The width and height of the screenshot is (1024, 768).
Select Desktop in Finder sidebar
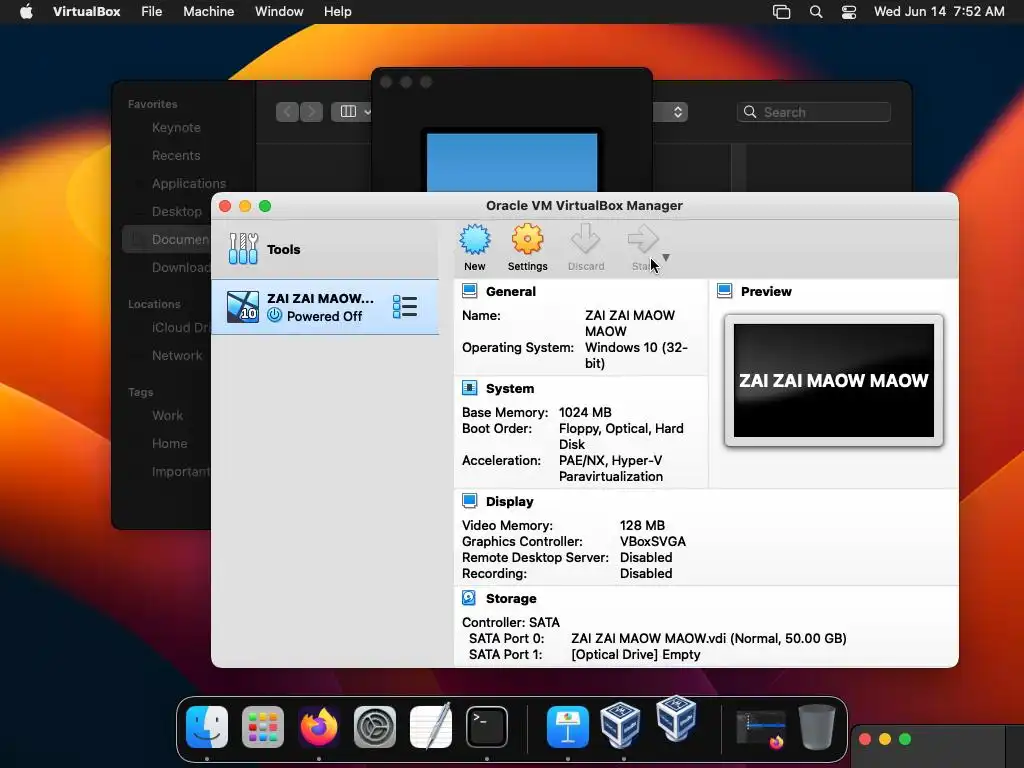pos(177,212)
